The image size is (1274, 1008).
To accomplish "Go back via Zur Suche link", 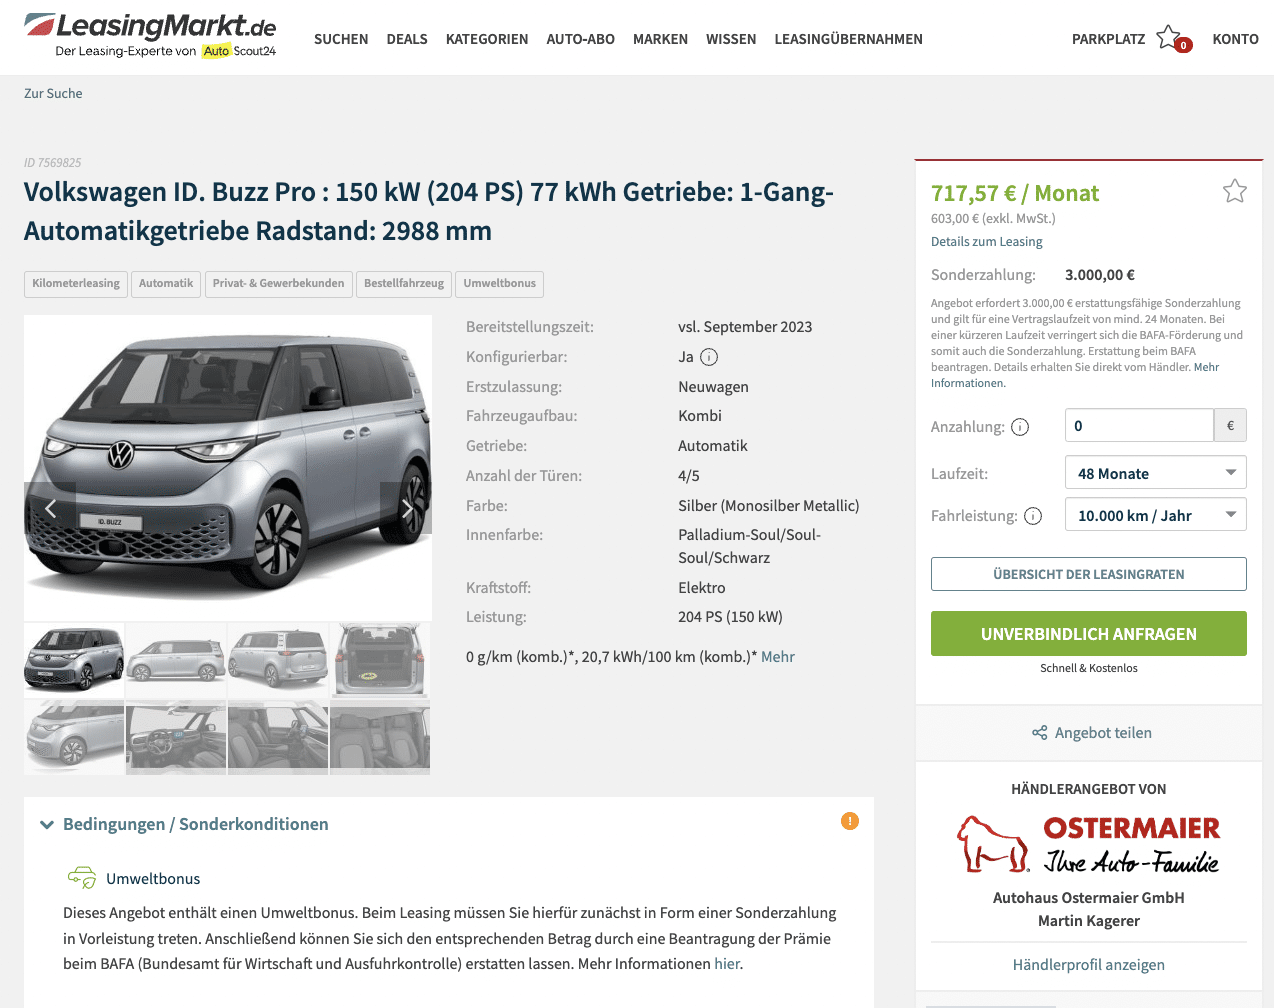I will pyautogui.click(x=53, y=93).
